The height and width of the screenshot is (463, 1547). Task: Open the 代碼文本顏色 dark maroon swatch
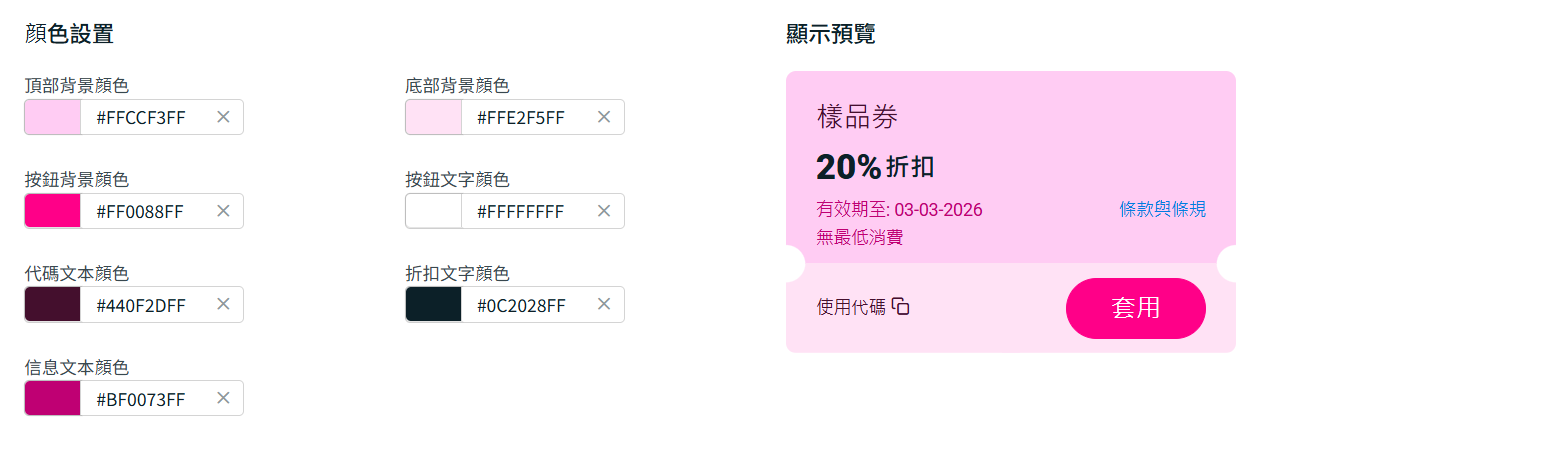click(x=53, y=304)
